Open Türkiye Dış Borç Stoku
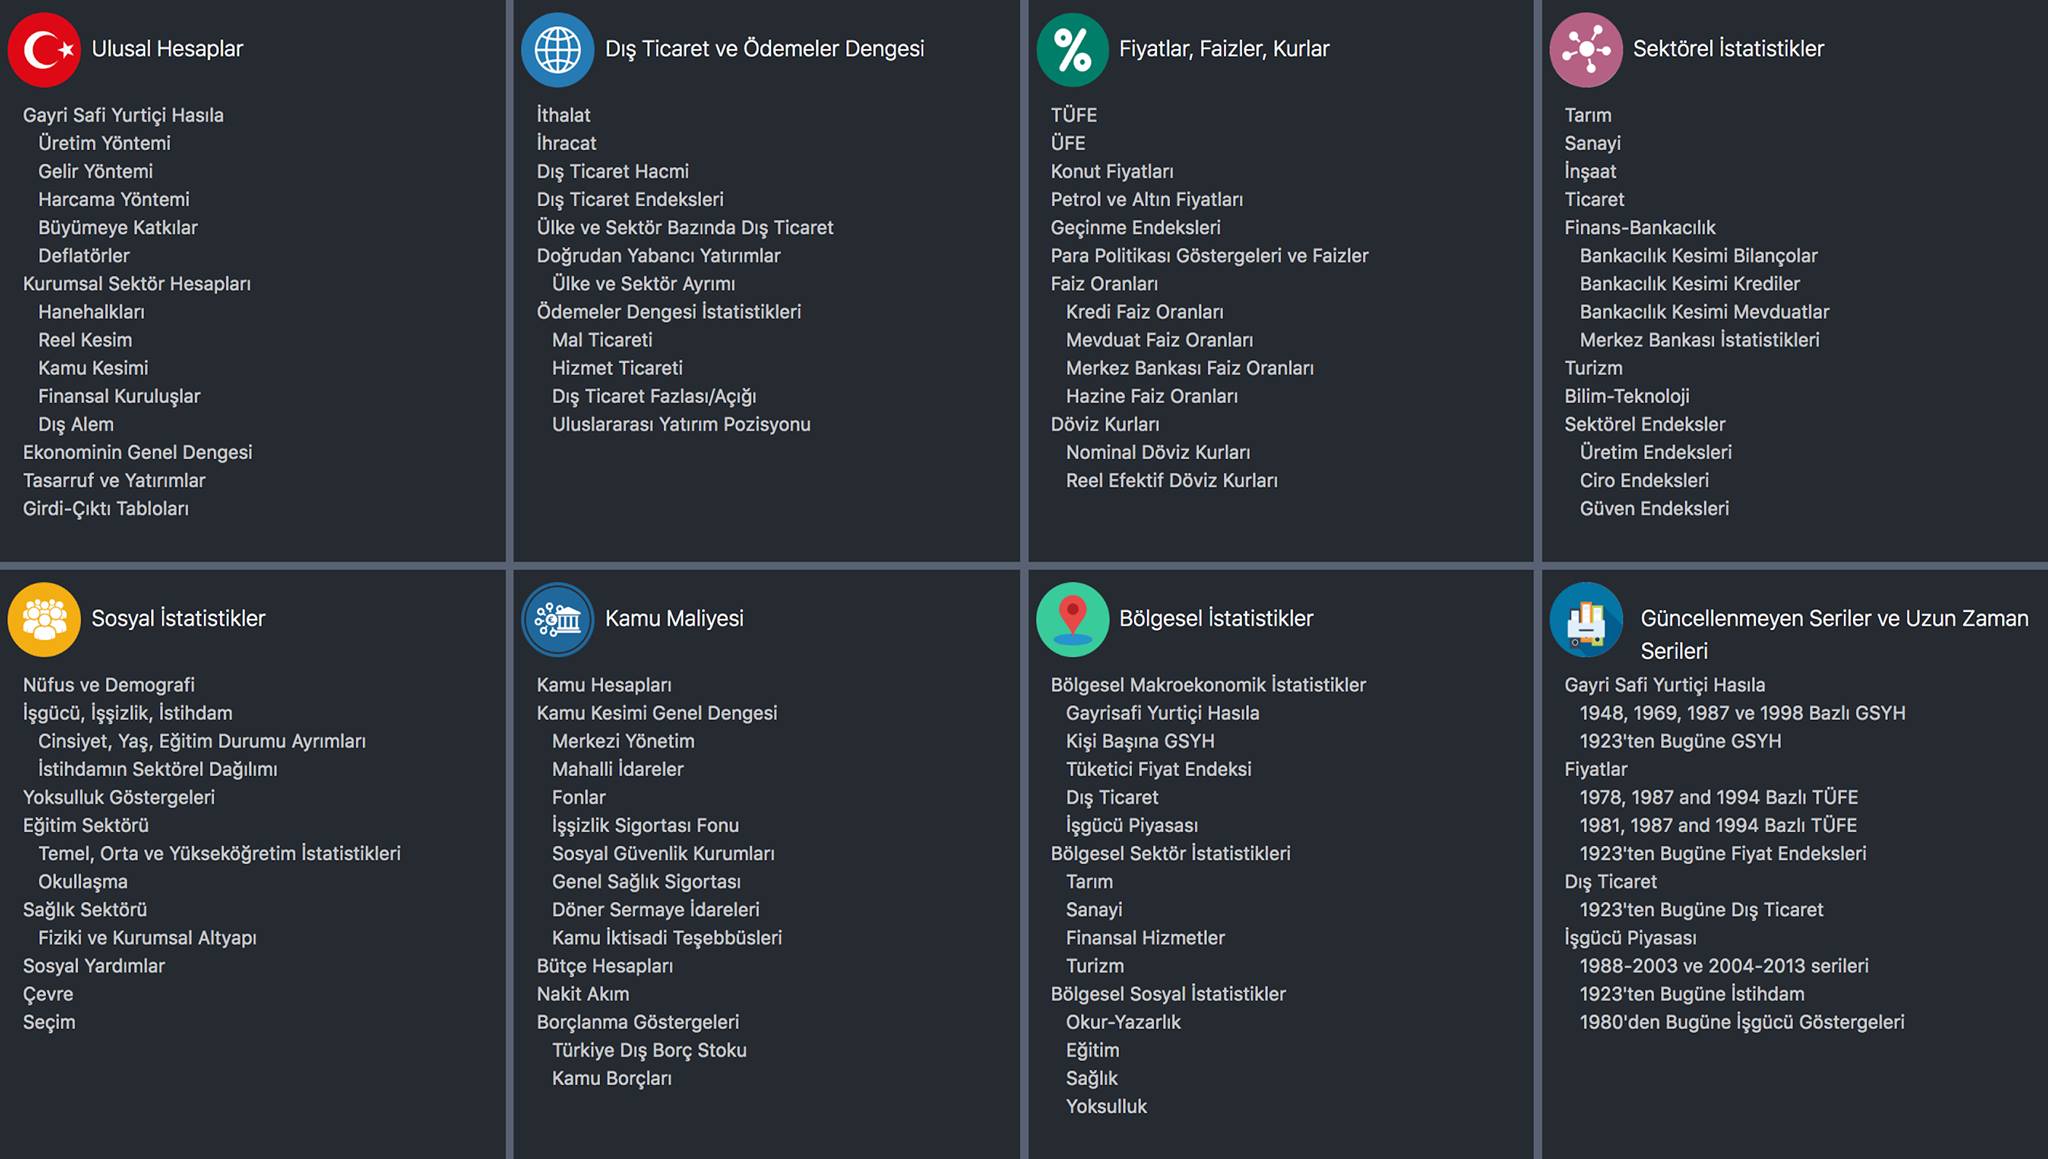The height and width of the screenshot is (1159, 2048). pos(649,1050)
